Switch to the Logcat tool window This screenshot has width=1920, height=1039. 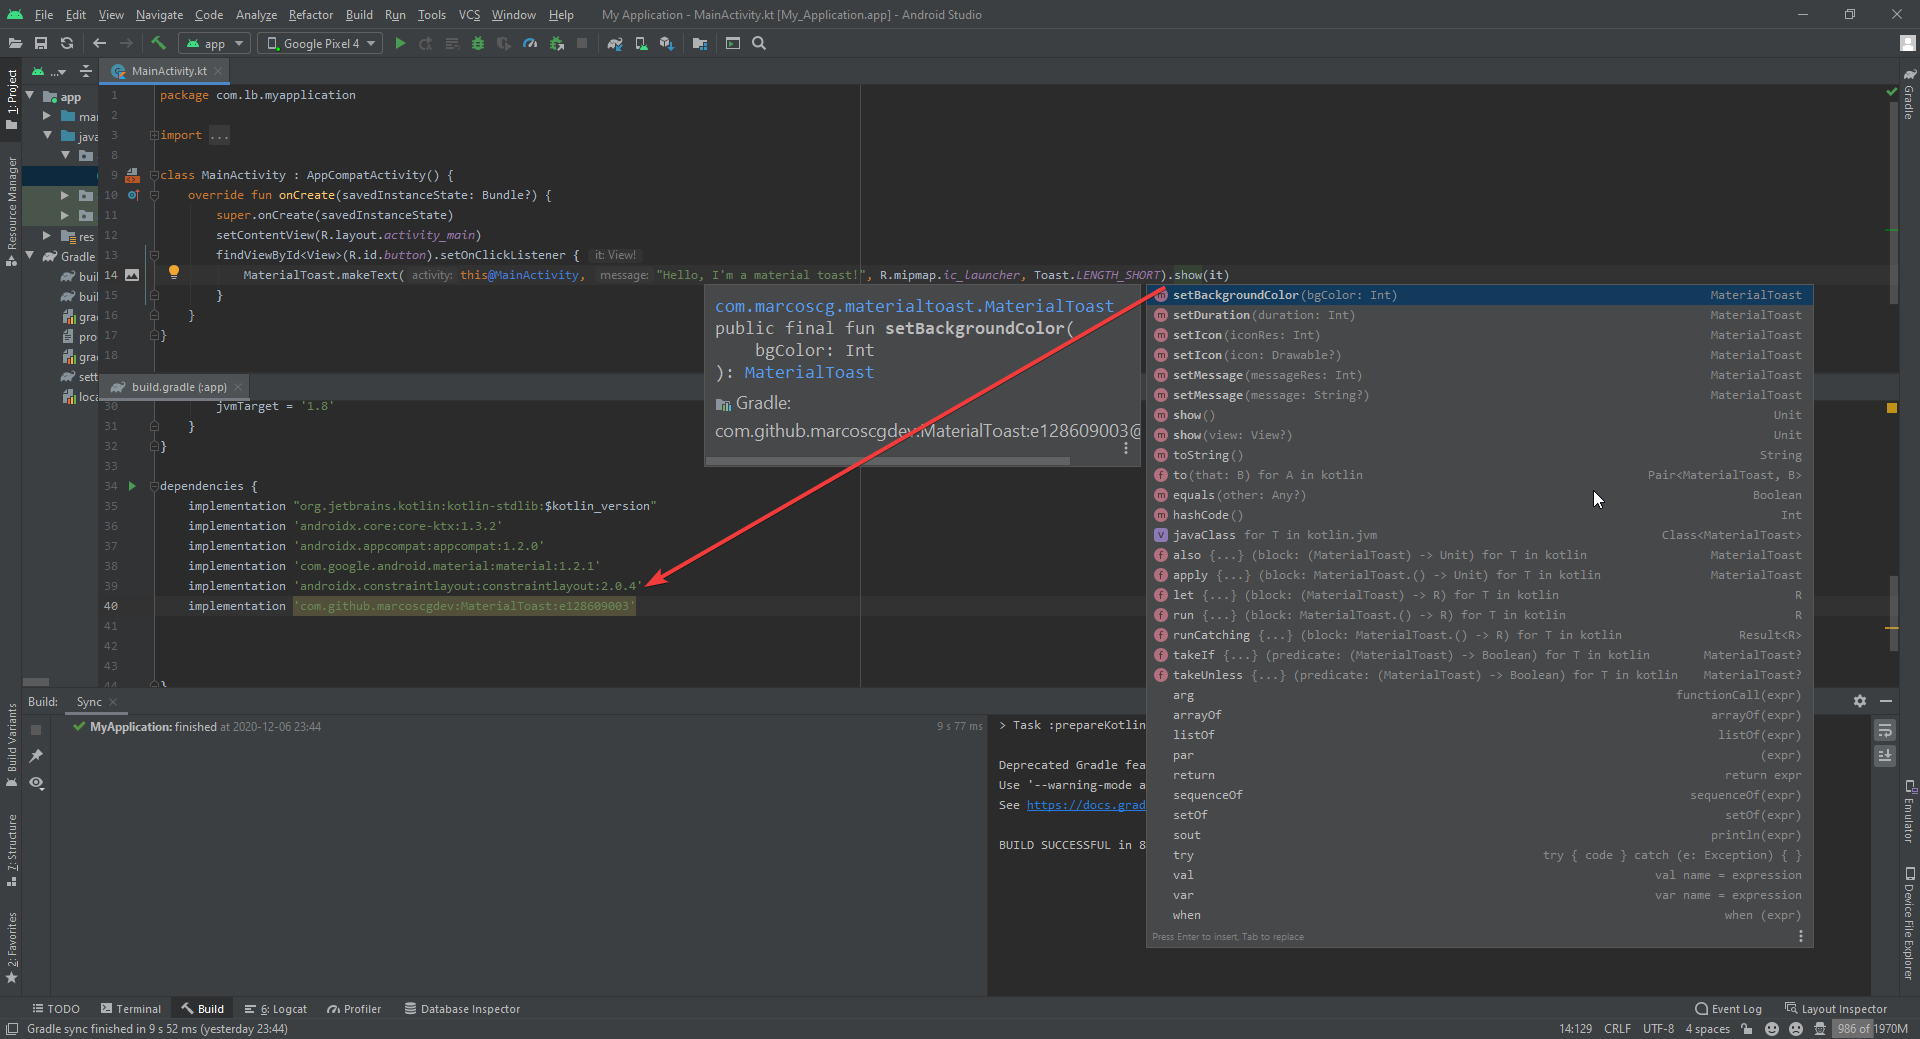click(276, 1009)
